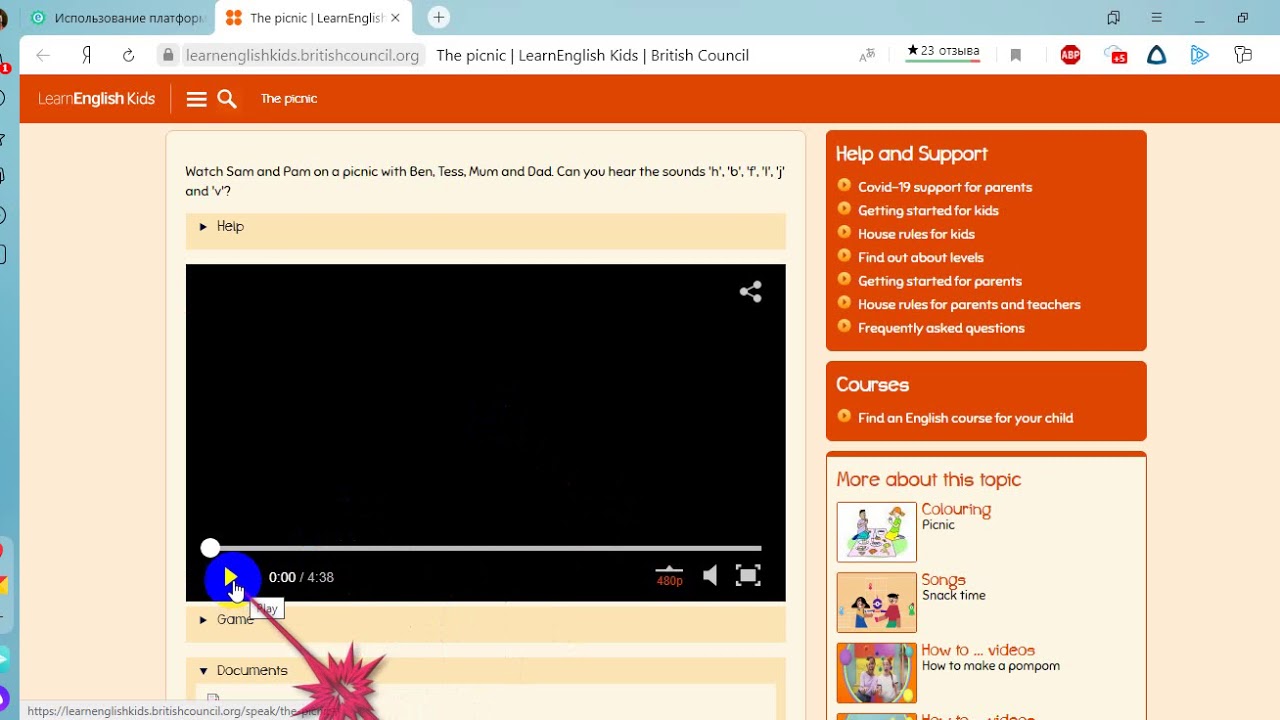The width and height of the screenshot is (1280, 720).
Task: Click the lock icon in address bar
Action: pyautogui.click(x=168, y=56)
